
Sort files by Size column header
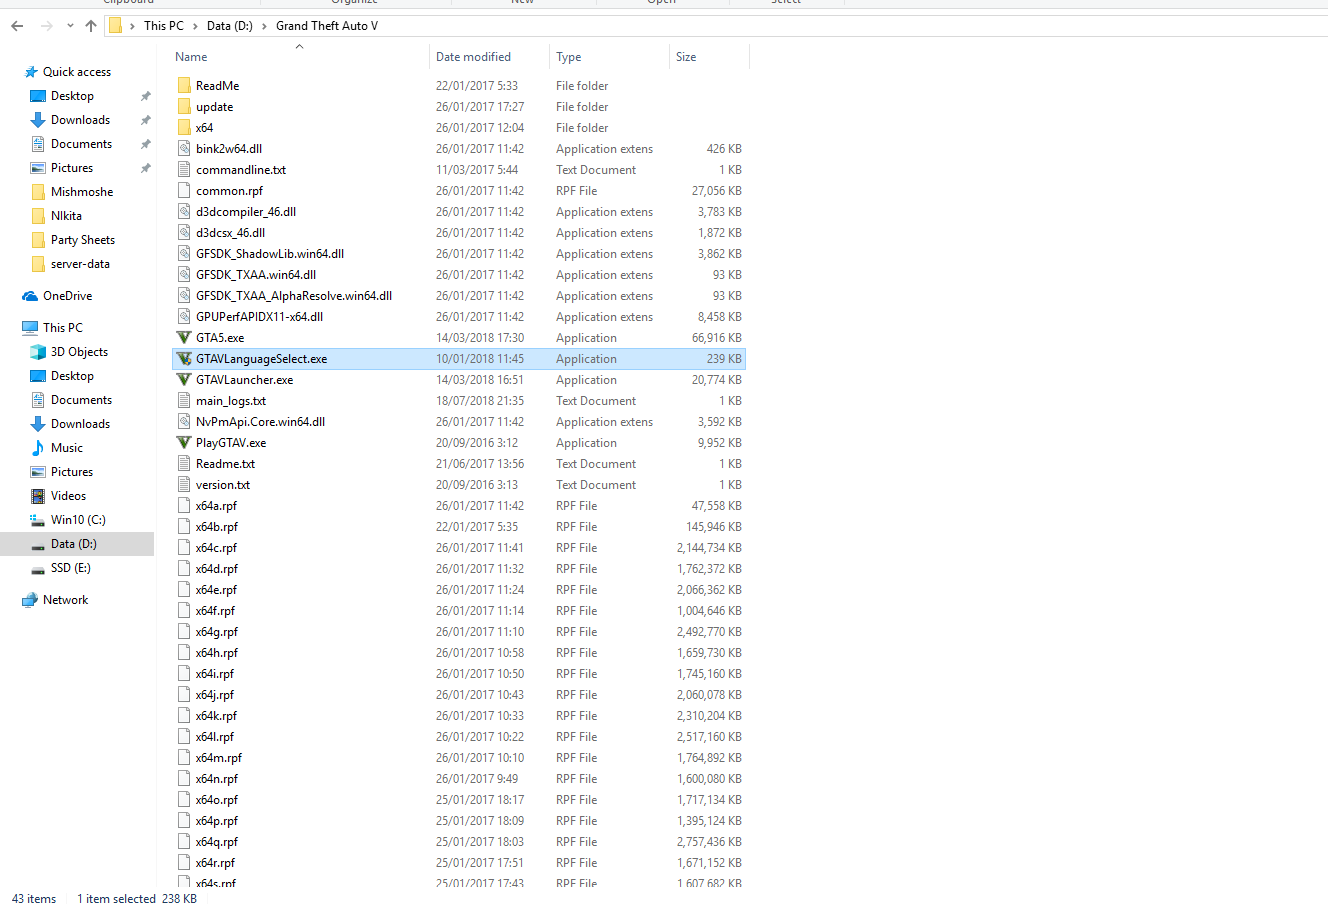[686, 57]
